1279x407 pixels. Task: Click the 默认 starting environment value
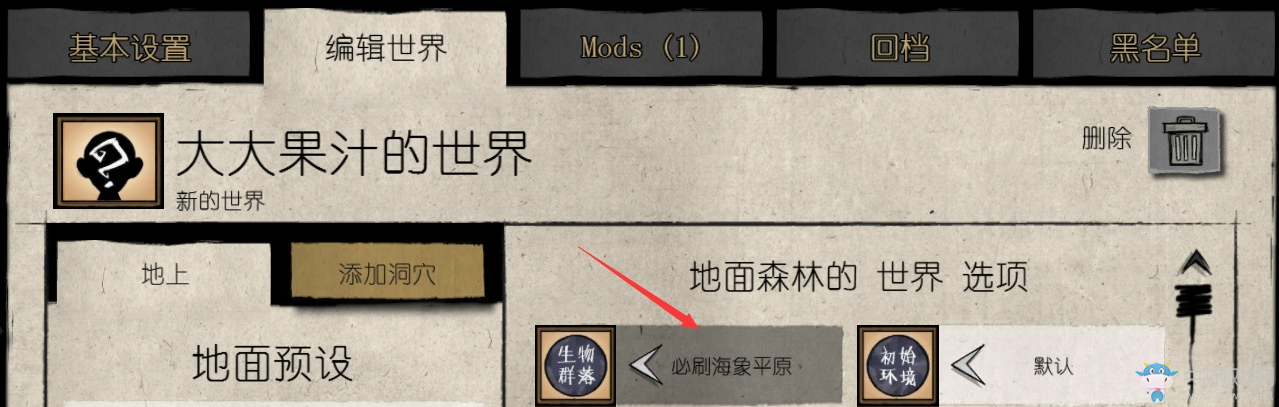[1053, 366]
